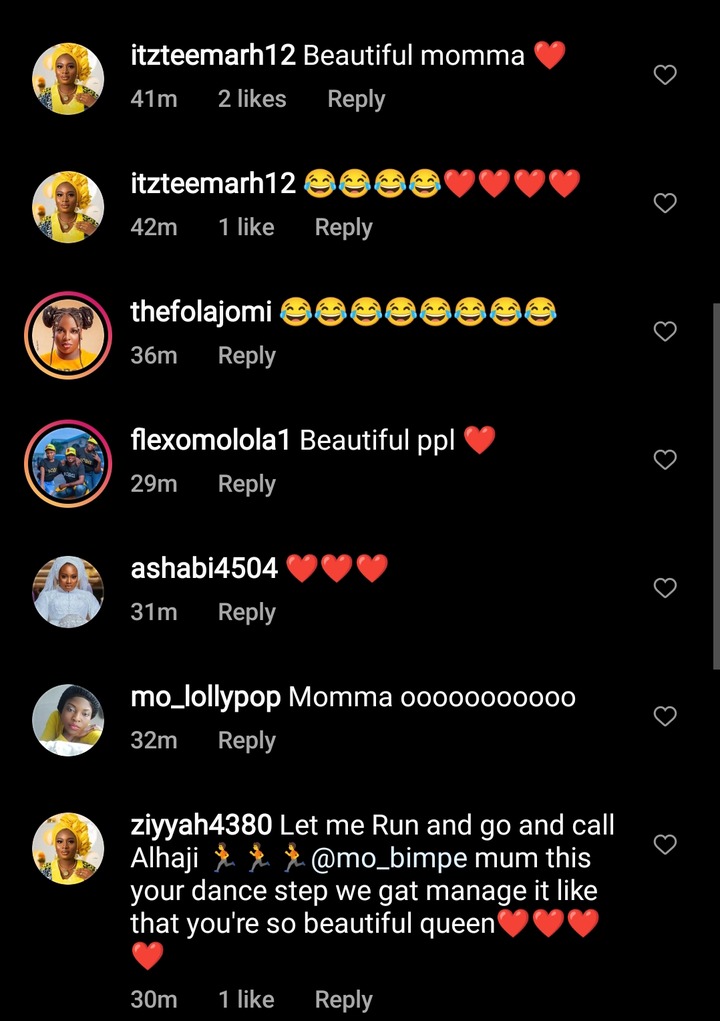Heart flexomolola1's 'Beautiful ppl' comment
The image size is (720, 1021).
click(665, 459)
